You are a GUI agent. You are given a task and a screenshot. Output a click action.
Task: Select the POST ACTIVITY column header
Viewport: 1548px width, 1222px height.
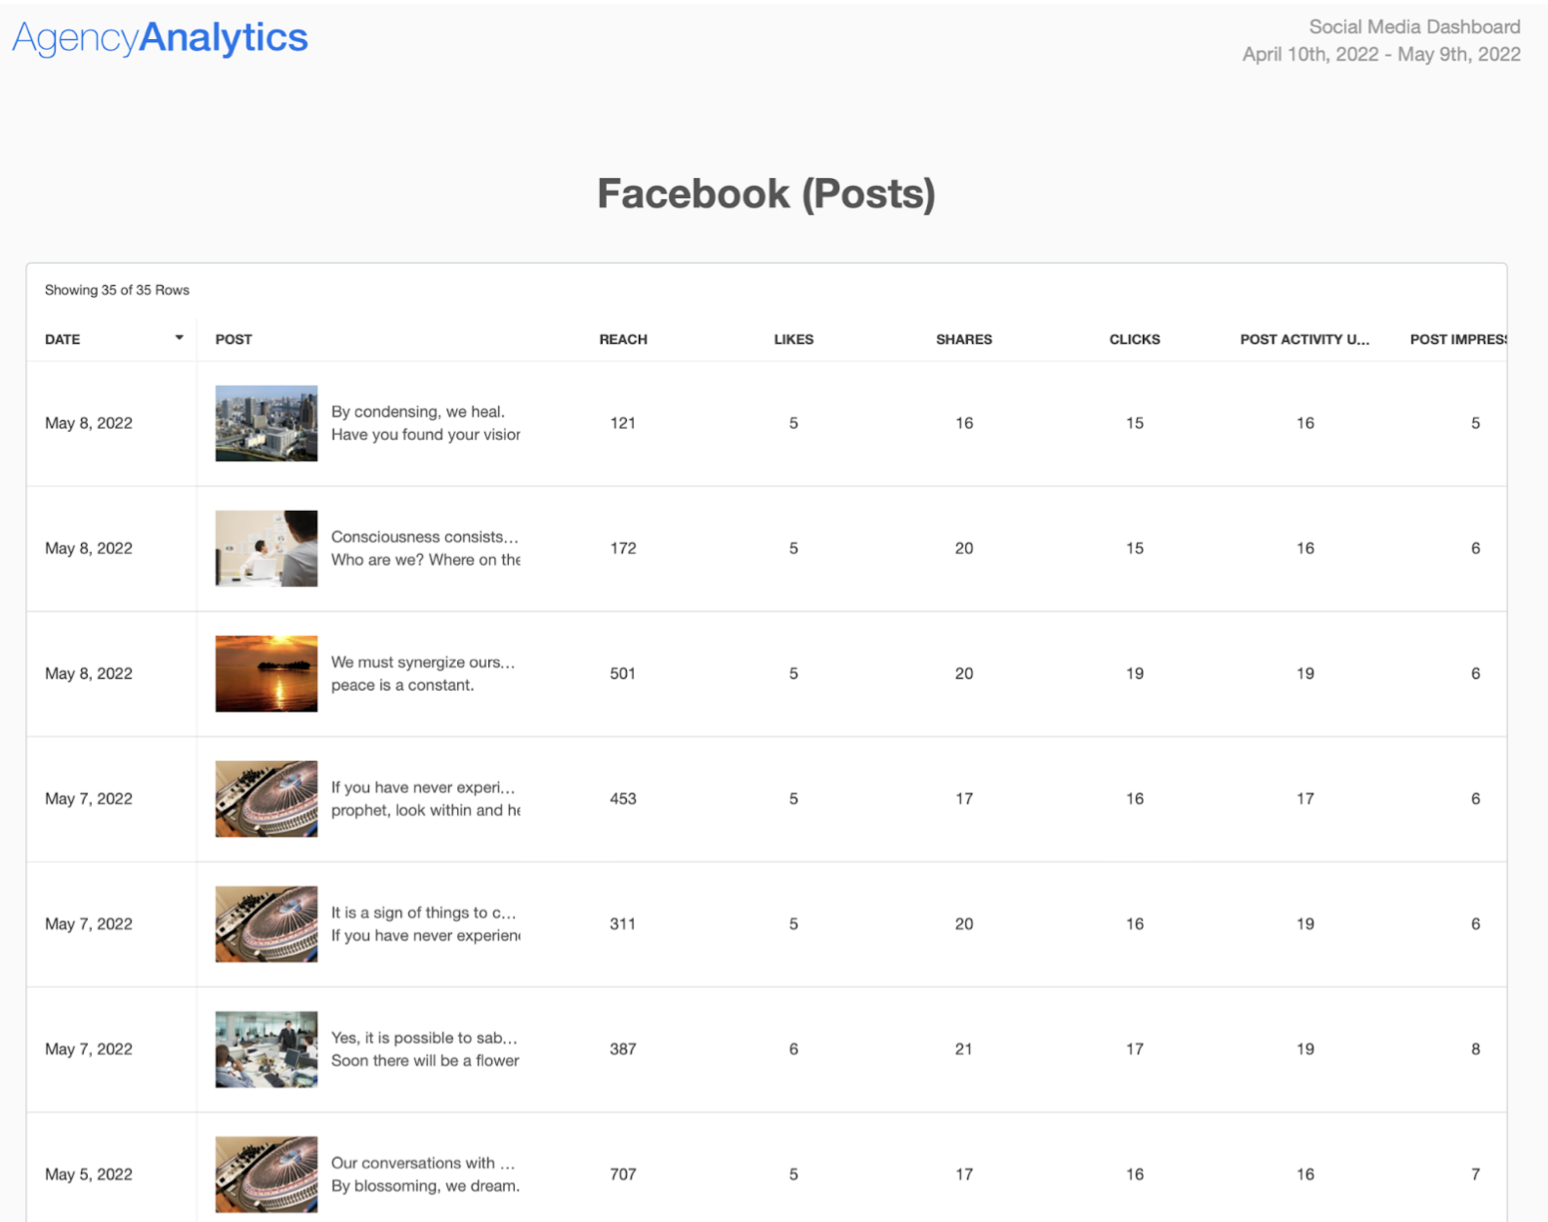click(1304, 339)
